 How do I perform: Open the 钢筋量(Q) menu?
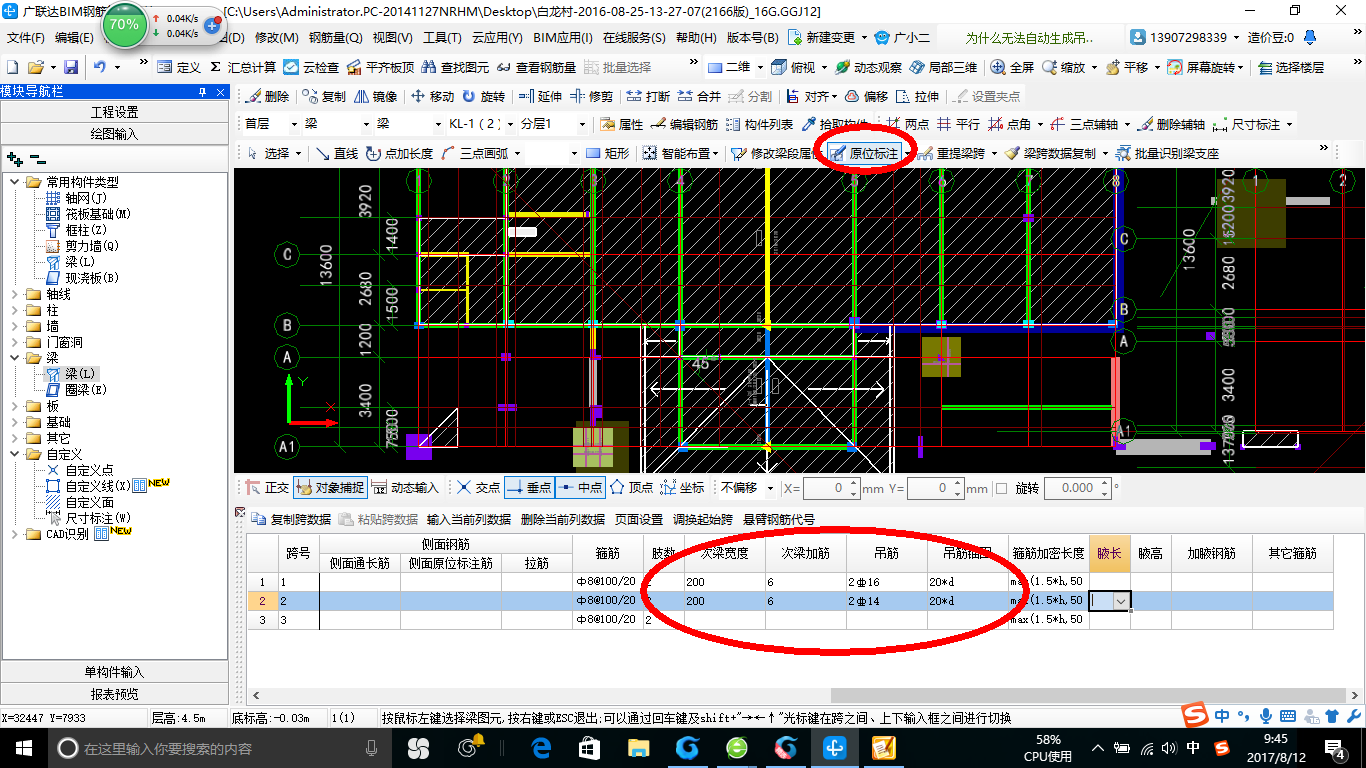[x=335, y=38]
